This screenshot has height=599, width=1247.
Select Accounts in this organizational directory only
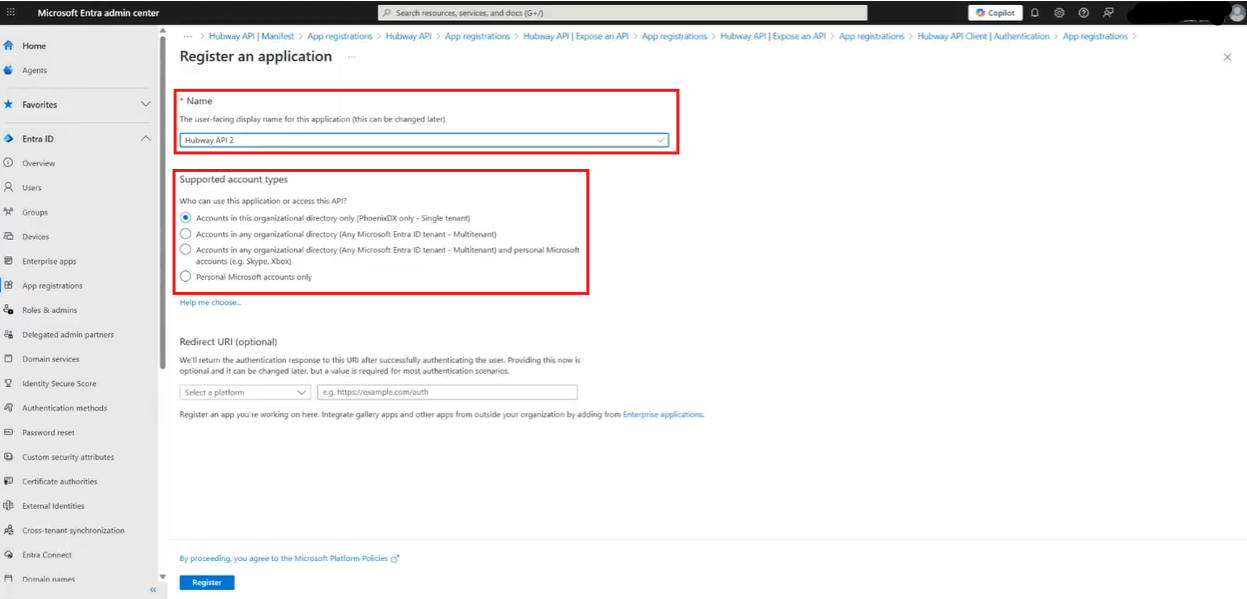click(185, 217)
